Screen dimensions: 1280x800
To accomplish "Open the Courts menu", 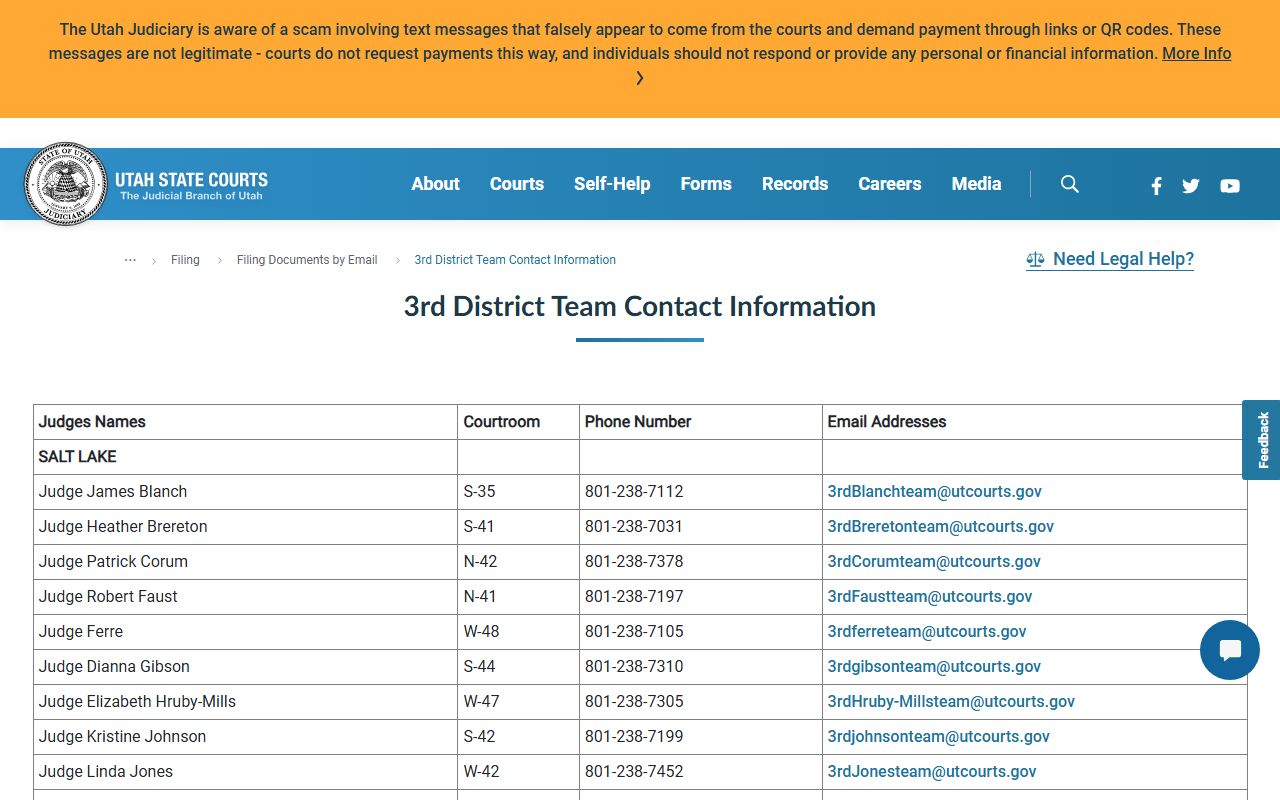I will (517, 184).
